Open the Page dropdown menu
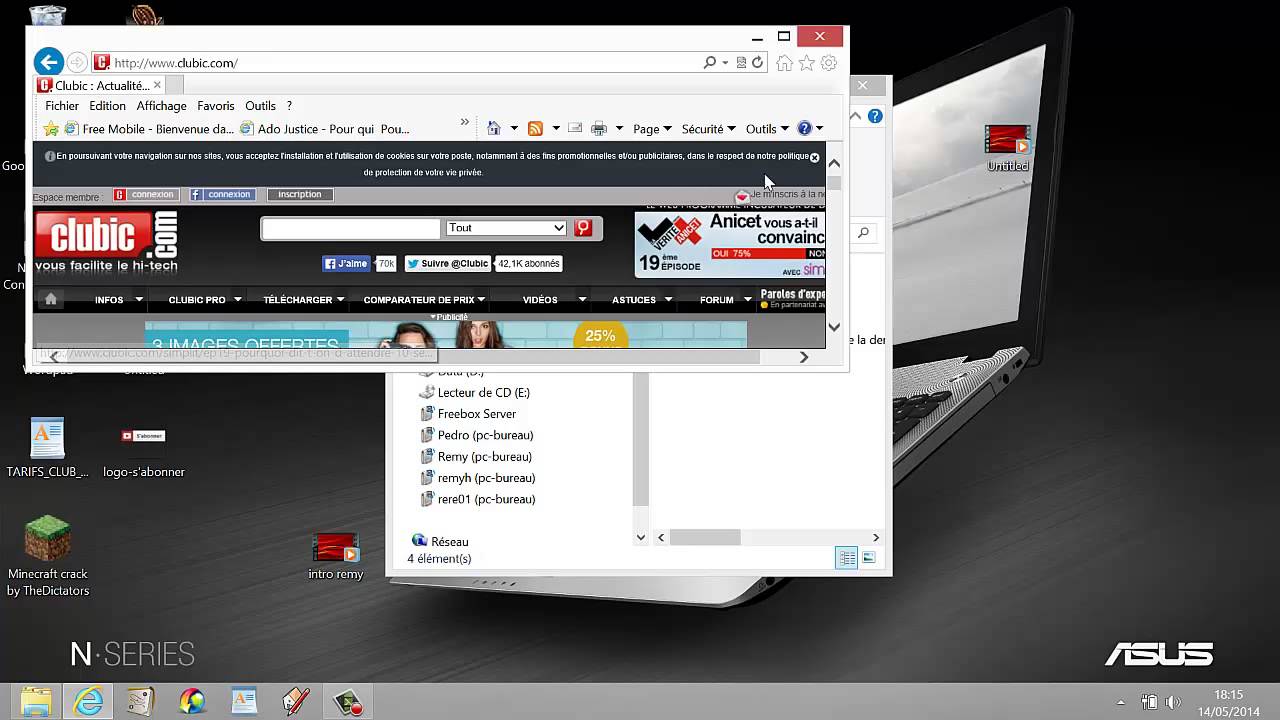The width and height of the screenshot is (1280, 720). pyautogui.click(x=652, y=129)
